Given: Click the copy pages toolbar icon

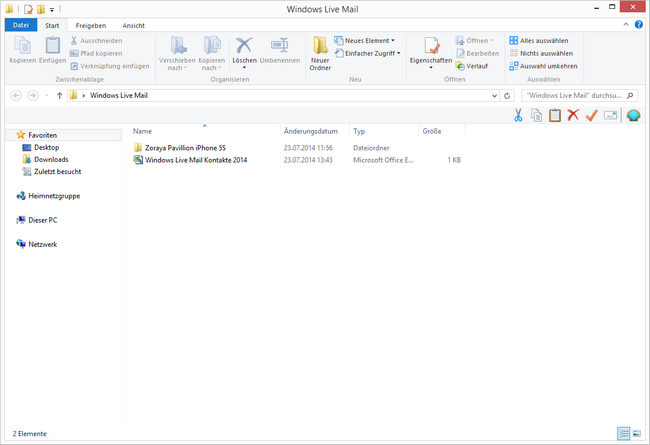Looking at the screenshot, I should (x=536, y=115).
